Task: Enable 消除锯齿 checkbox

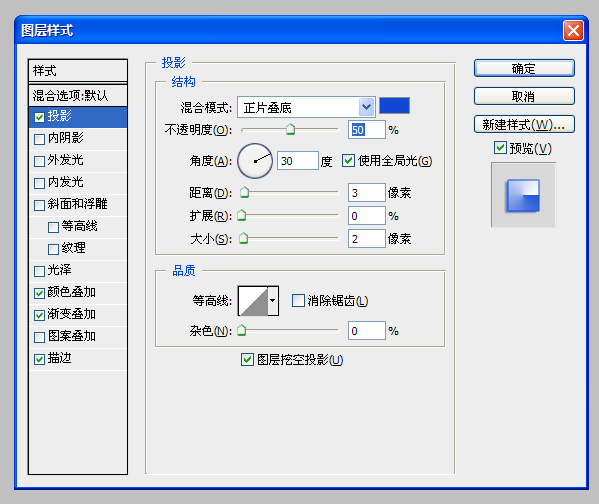Action: 298,301
